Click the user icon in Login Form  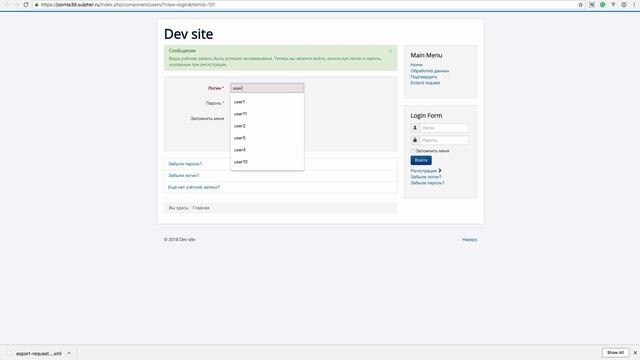(x=415, y=128)
